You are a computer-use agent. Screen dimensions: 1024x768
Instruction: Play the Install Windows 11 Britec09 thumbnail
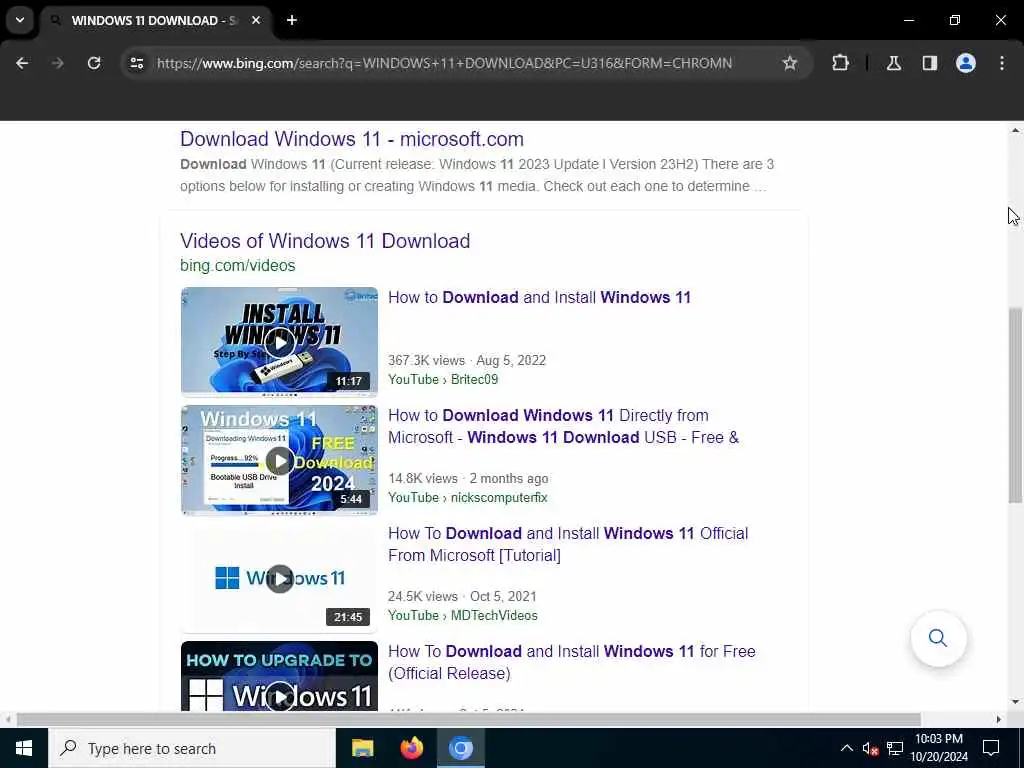click(x=279, y=342)
